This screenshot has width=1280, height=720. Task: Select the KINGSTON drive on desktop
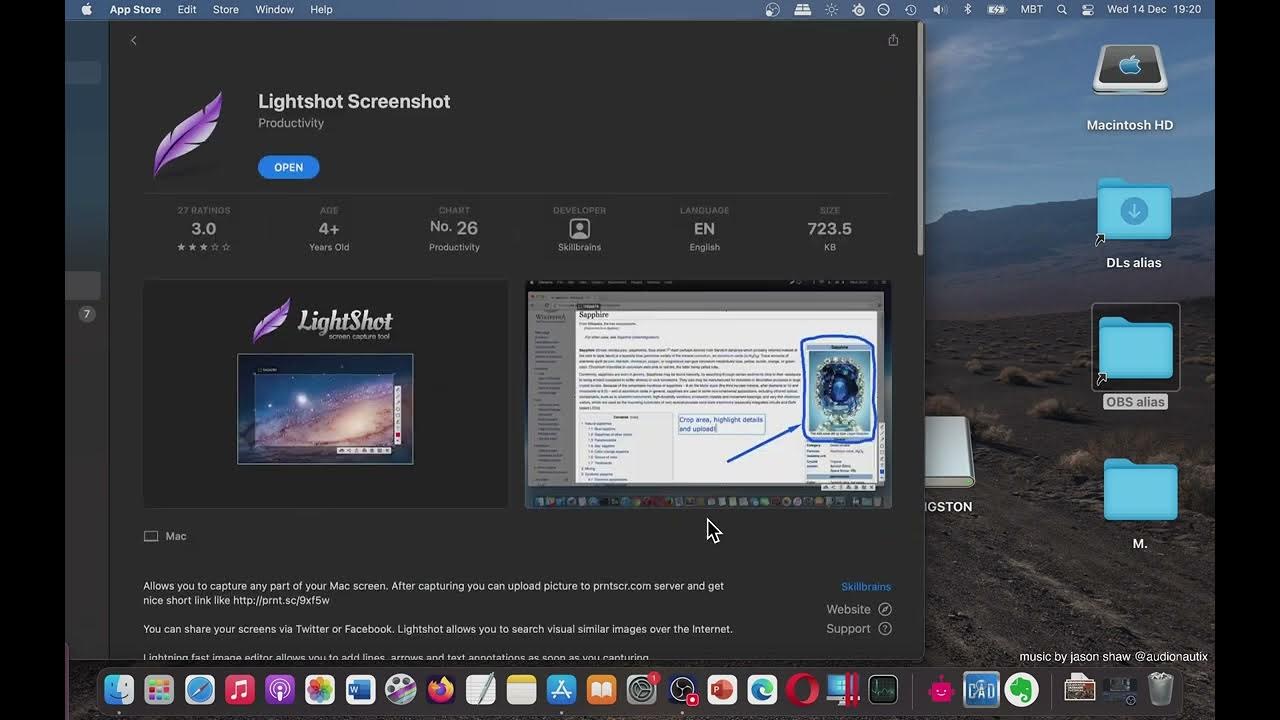click(949, 466)
